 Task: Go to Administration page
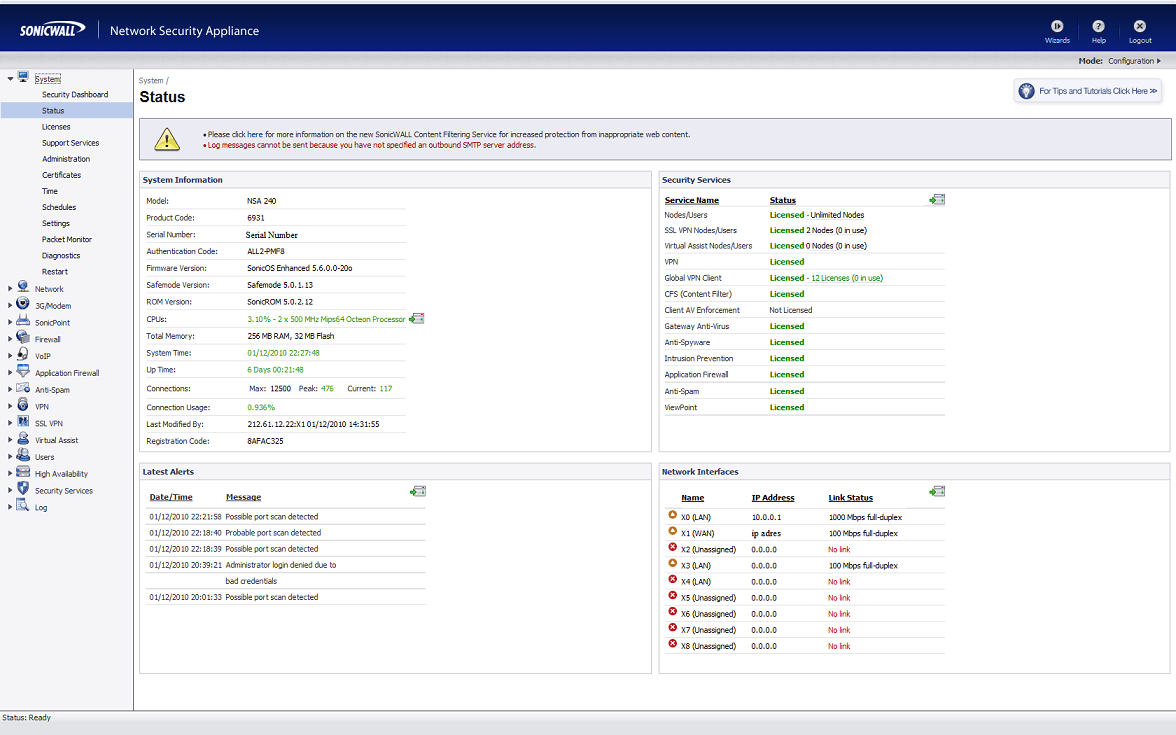(66, 159)
